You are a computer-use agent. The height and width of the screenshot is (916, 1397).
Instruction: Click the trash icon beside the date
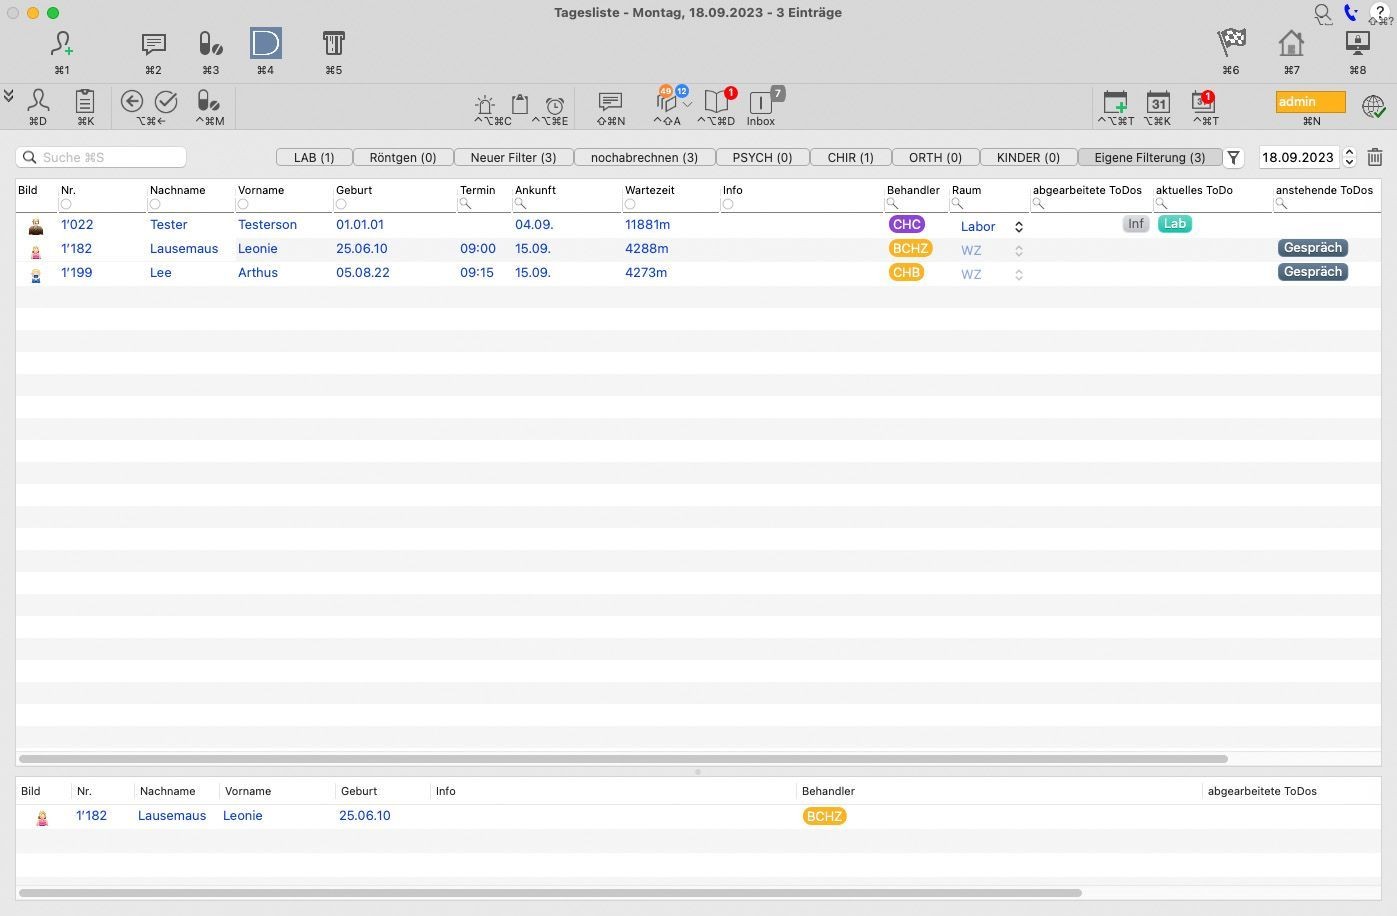click(1375, 157)
